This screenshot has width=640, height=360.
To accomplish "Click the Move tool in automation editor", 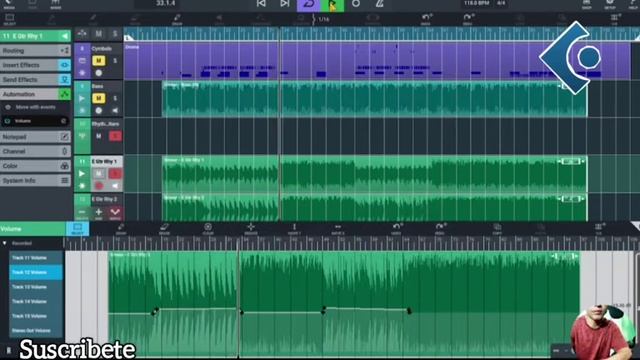I will click(x=251, y=229).
